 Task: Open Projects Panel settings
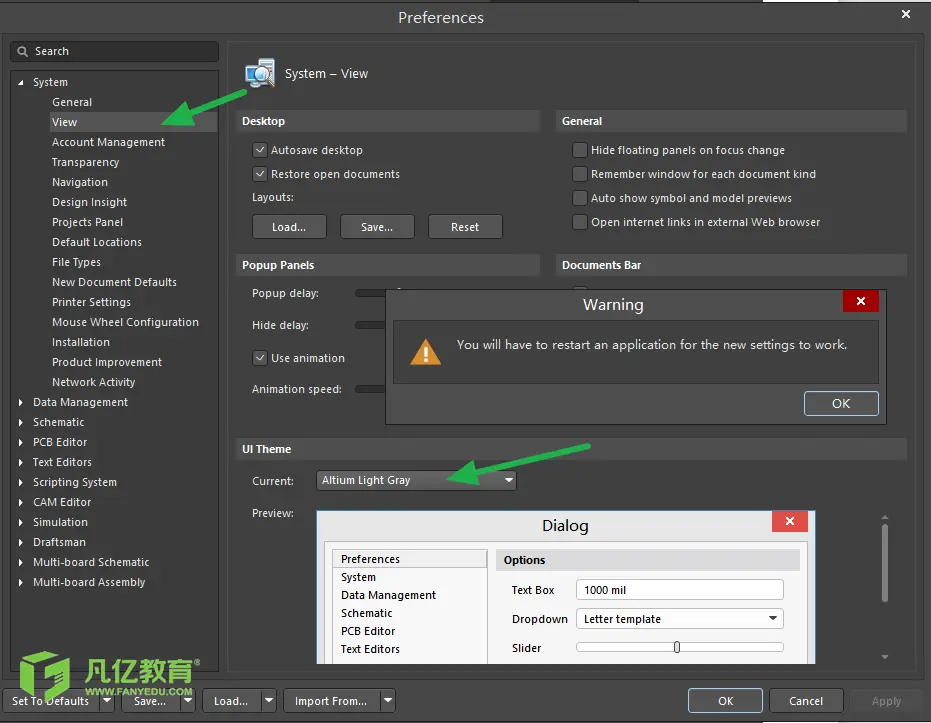[x=87, y=222]
